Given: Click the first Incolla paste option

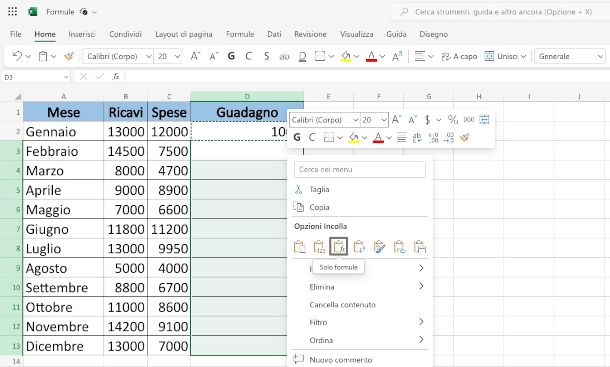Looking at the screenshot, I should tap(299, 247).
